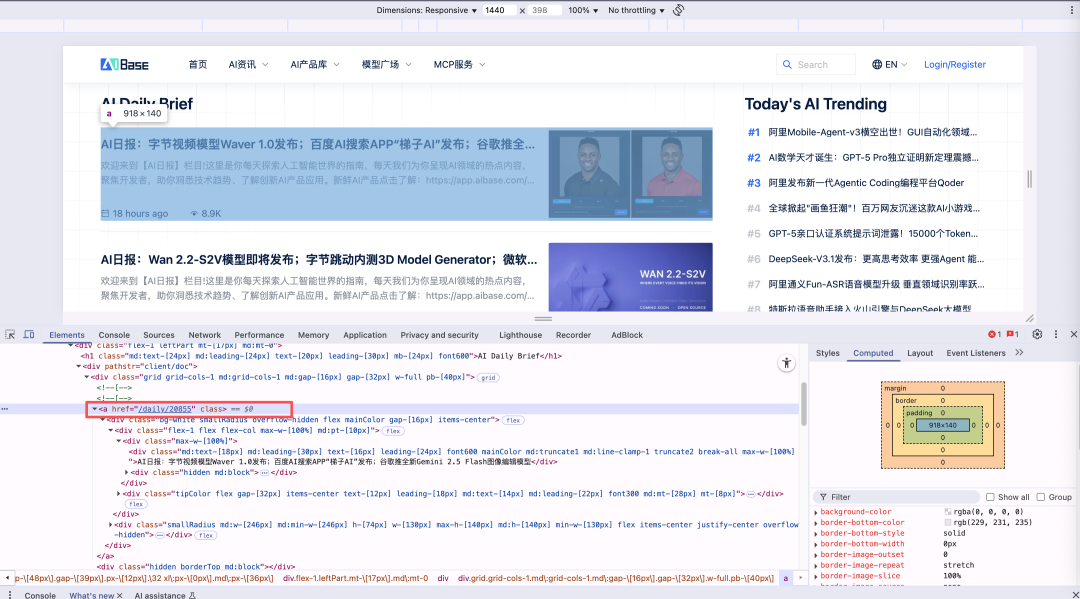Image resolution: width=1080 pixels, height=599 pixels.
Task: Click the rgba background-color swatch
Action: pos(948,512)
